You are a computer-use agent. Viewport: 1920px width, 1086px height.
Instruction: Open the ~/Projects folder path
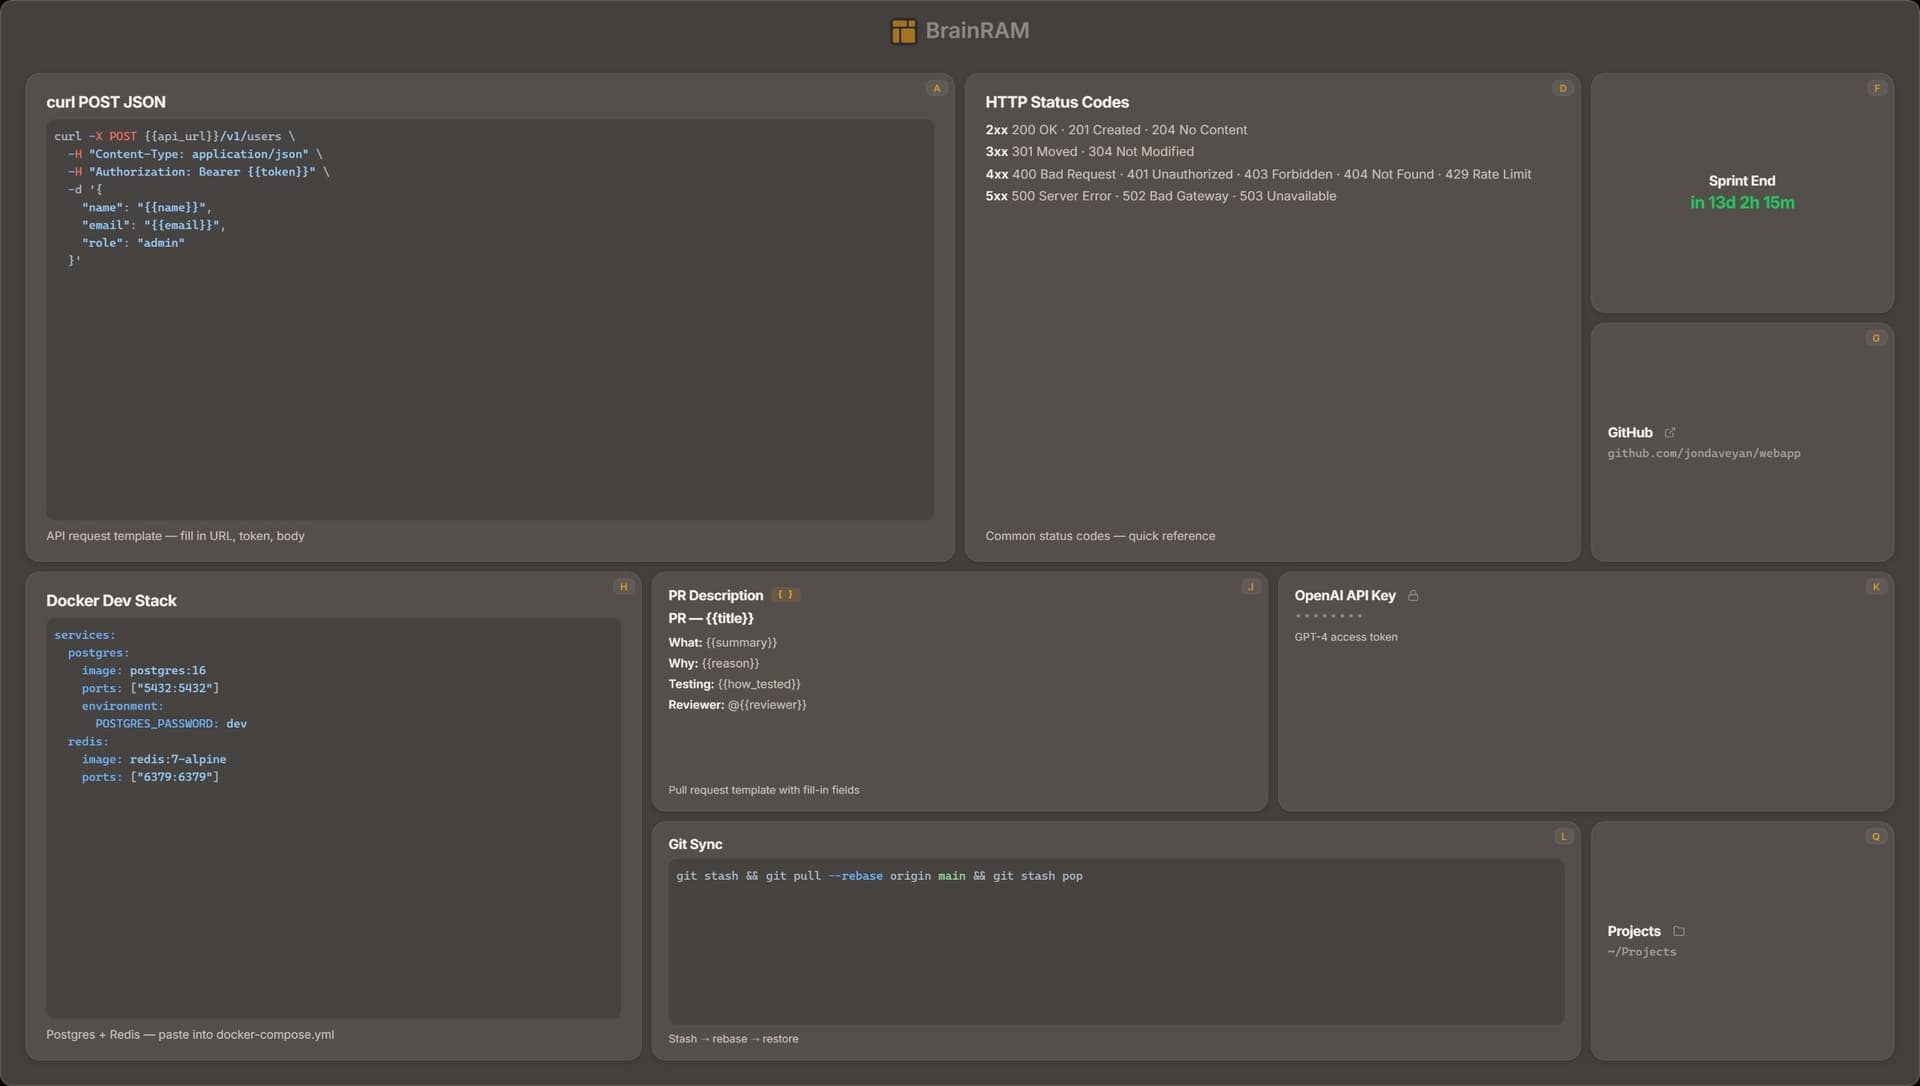pyautogui.click(x=1641, y=952)
